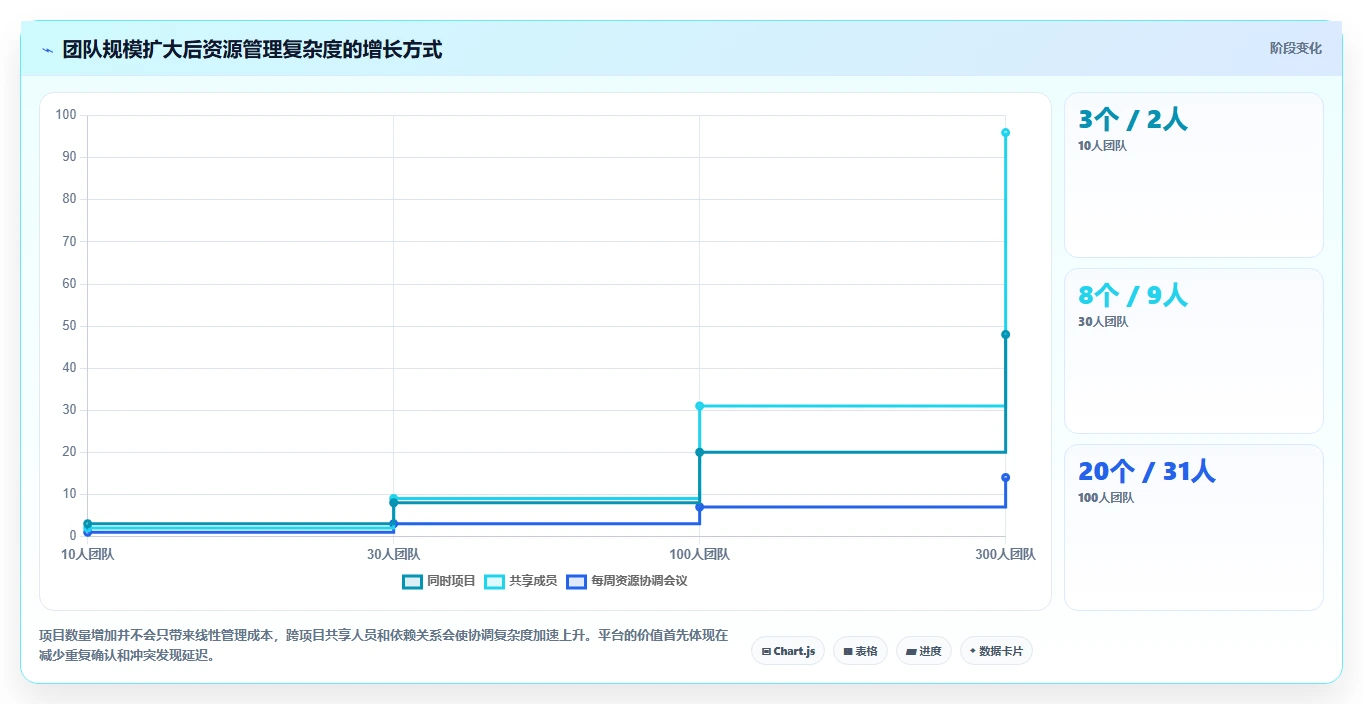Click the y-axis value 80
This screenshot has width=1363, height=704.
point(69,199)
